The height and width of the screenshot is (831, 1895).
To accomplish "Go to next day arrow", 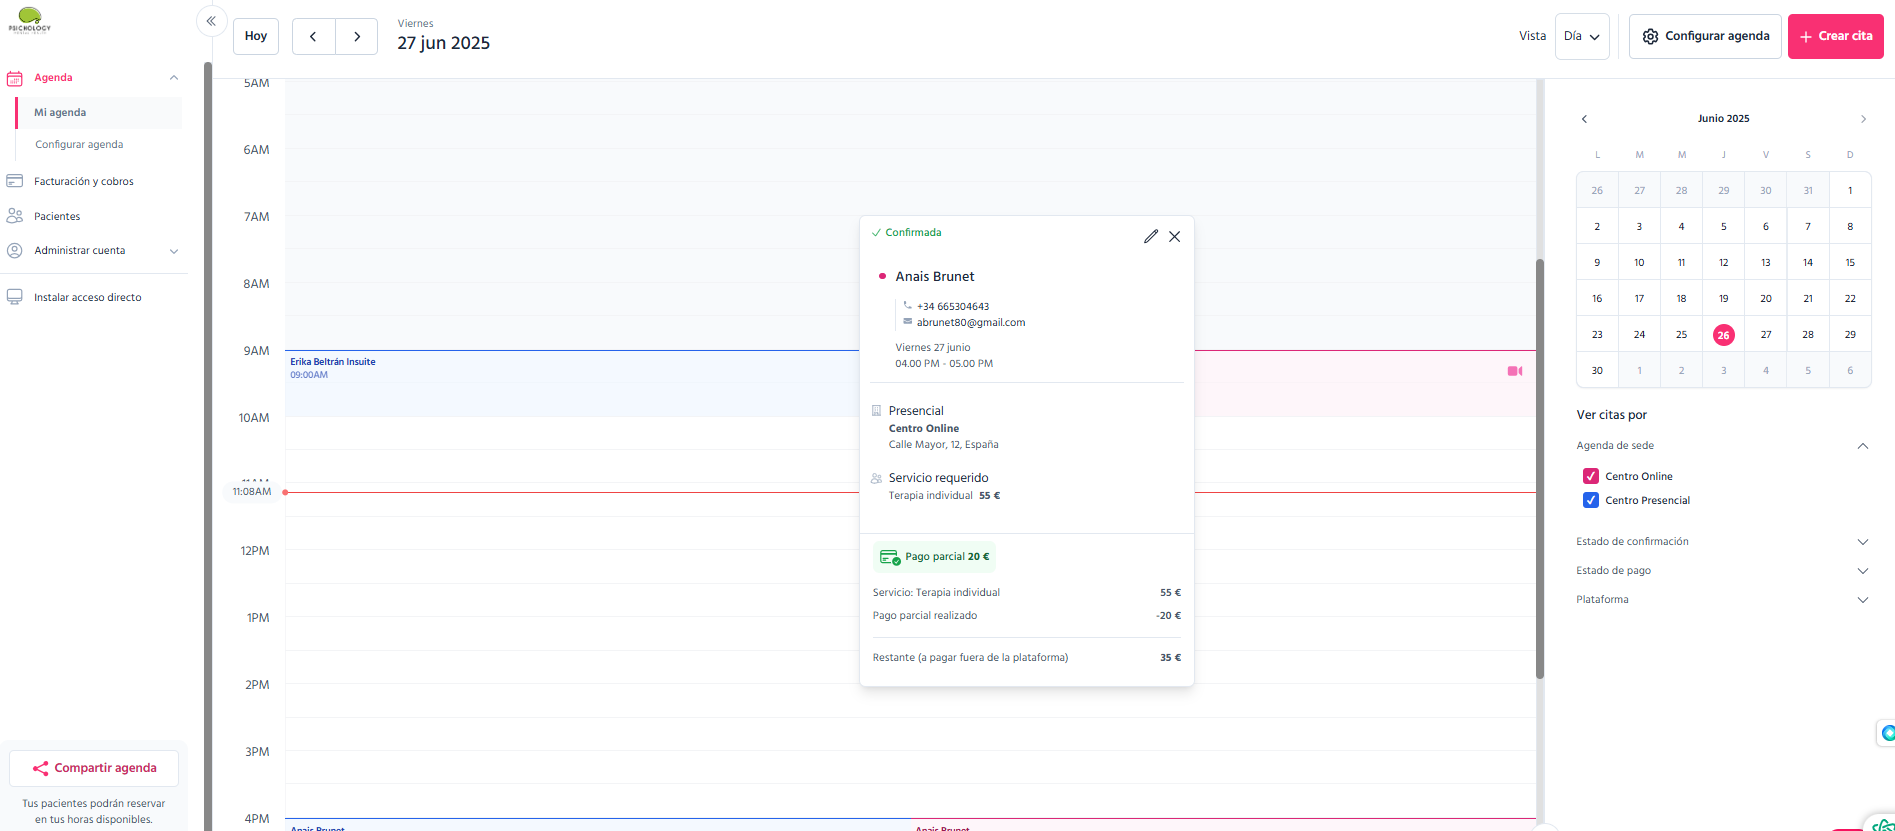I will (x=357, y=36).
